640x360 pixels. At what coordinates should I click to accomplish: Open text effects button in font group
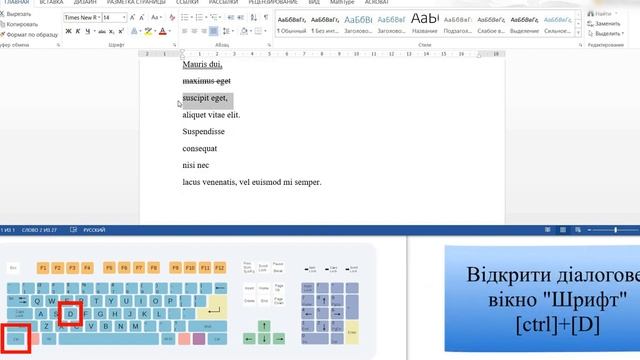[134, 31]
